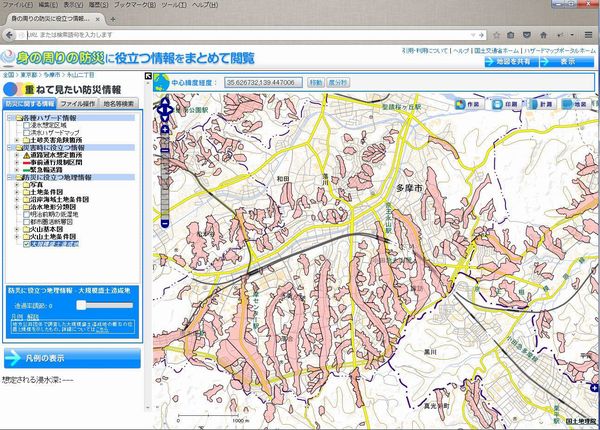The width and height of the screenshot is (600, 430).
Task: Click the map zoom-in plus button
Action: 166,127
